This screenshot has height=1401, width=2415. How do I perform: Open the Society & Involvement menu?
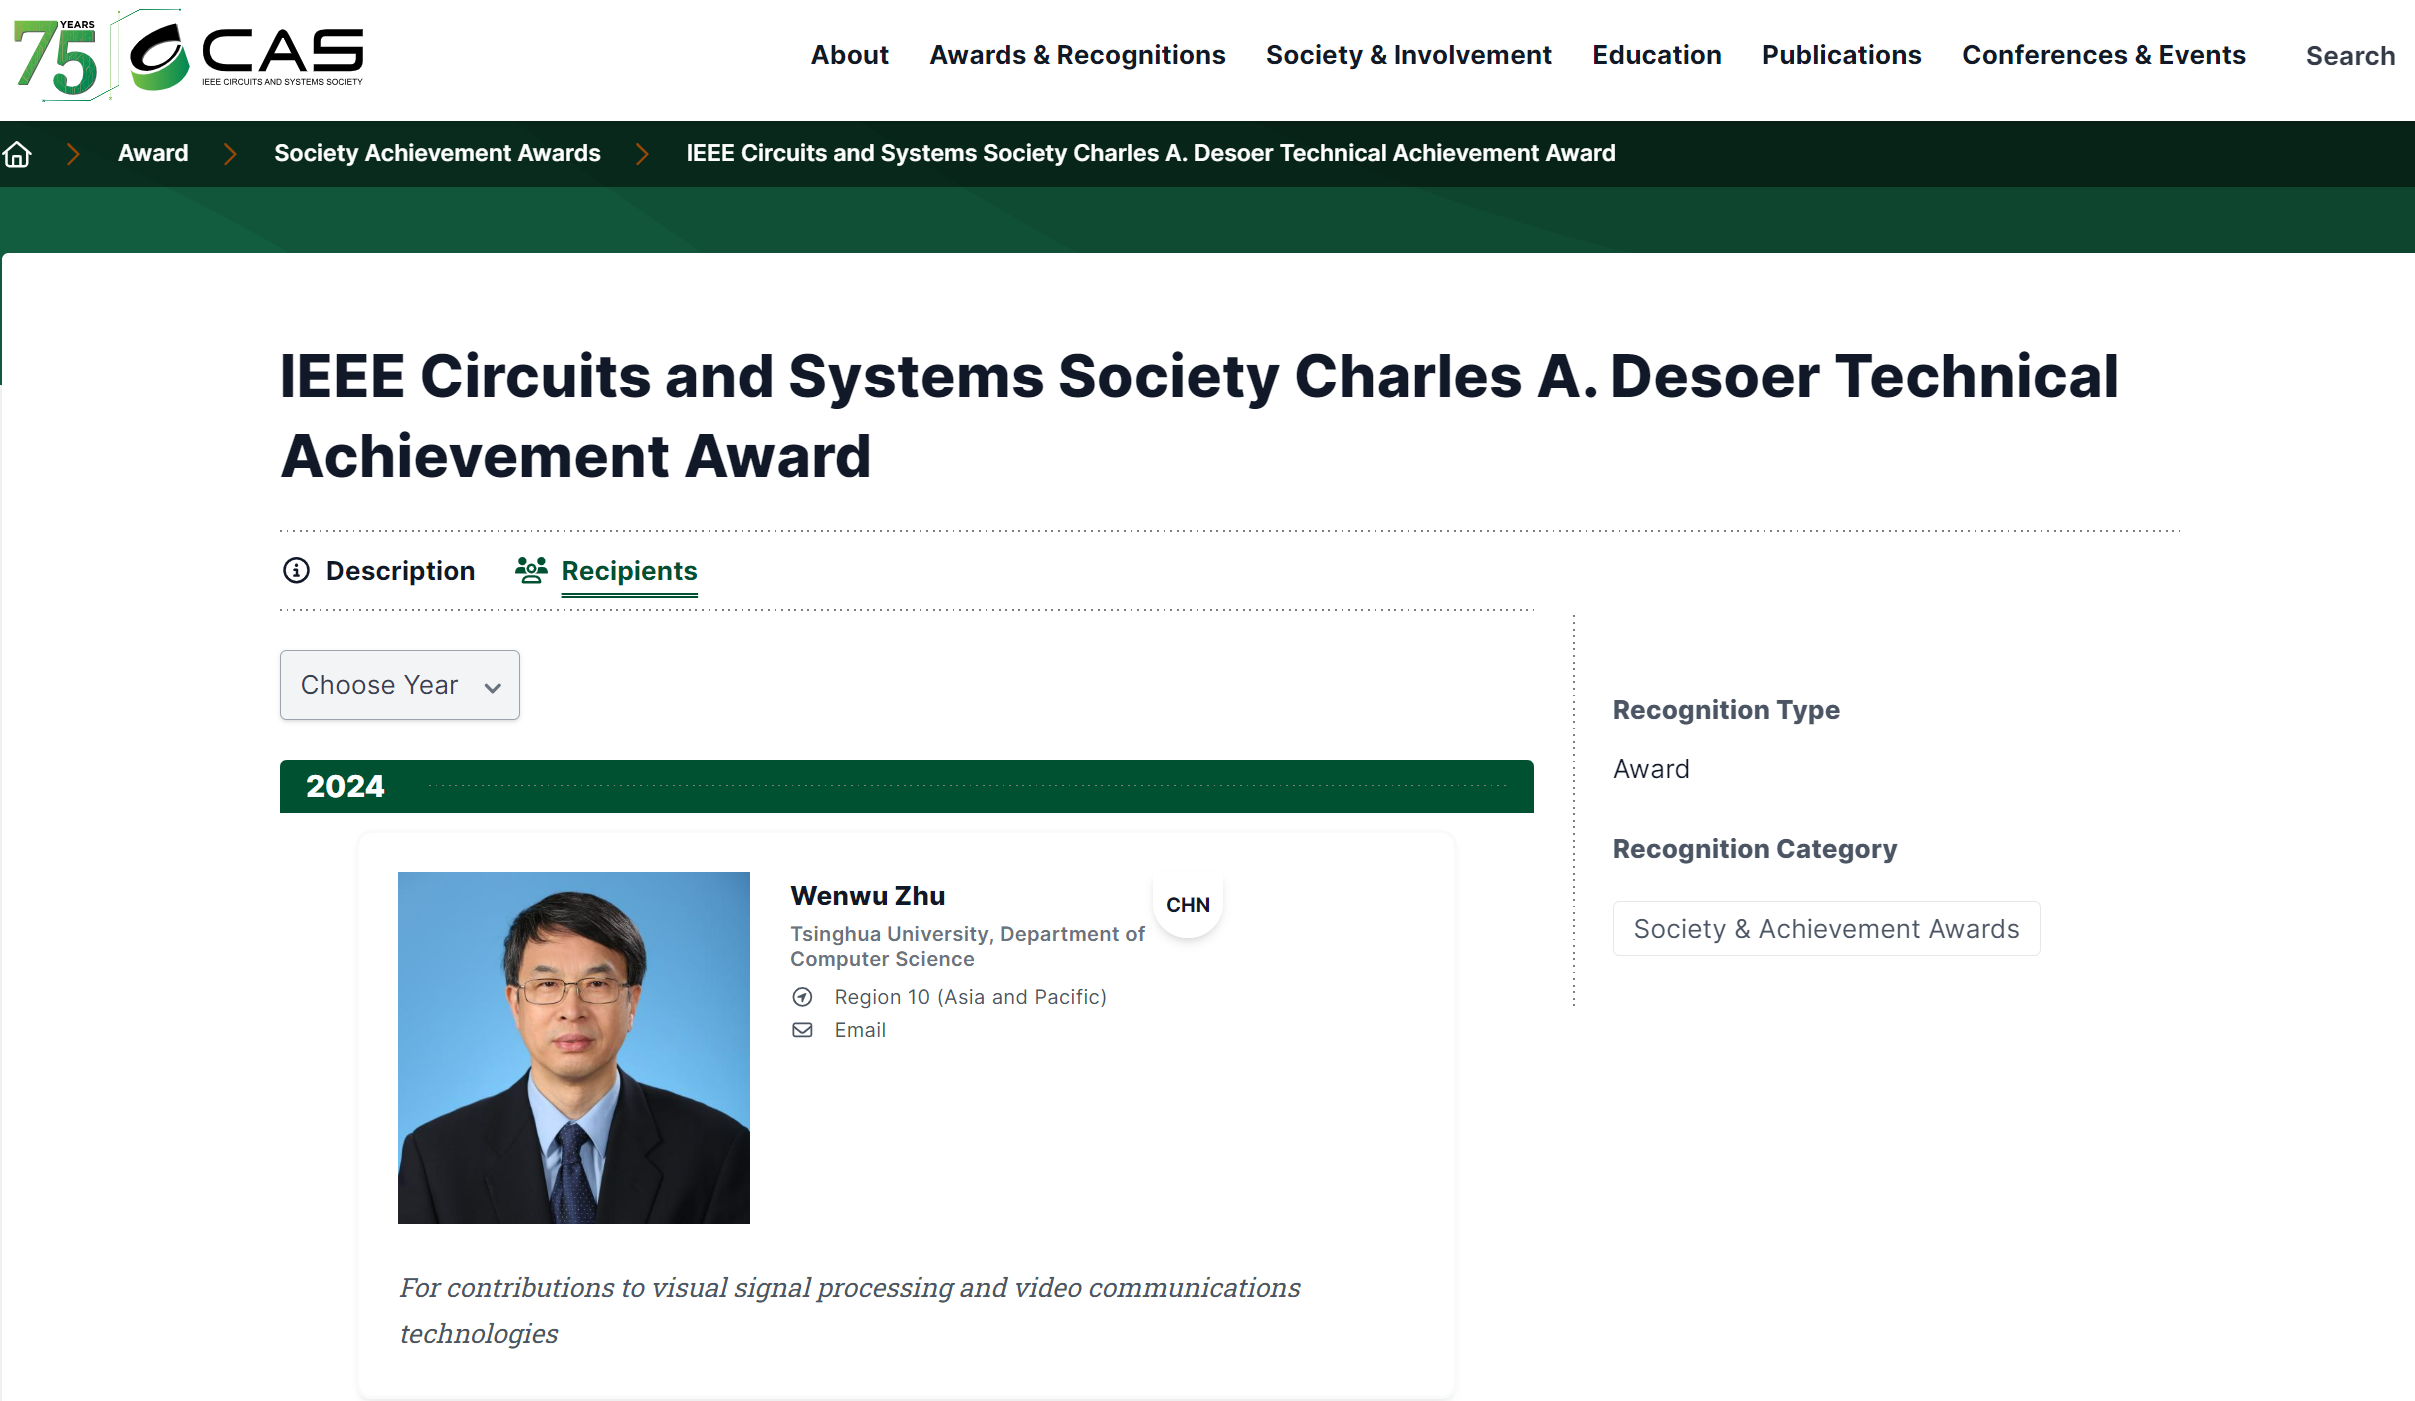[x=1408, y=55]
